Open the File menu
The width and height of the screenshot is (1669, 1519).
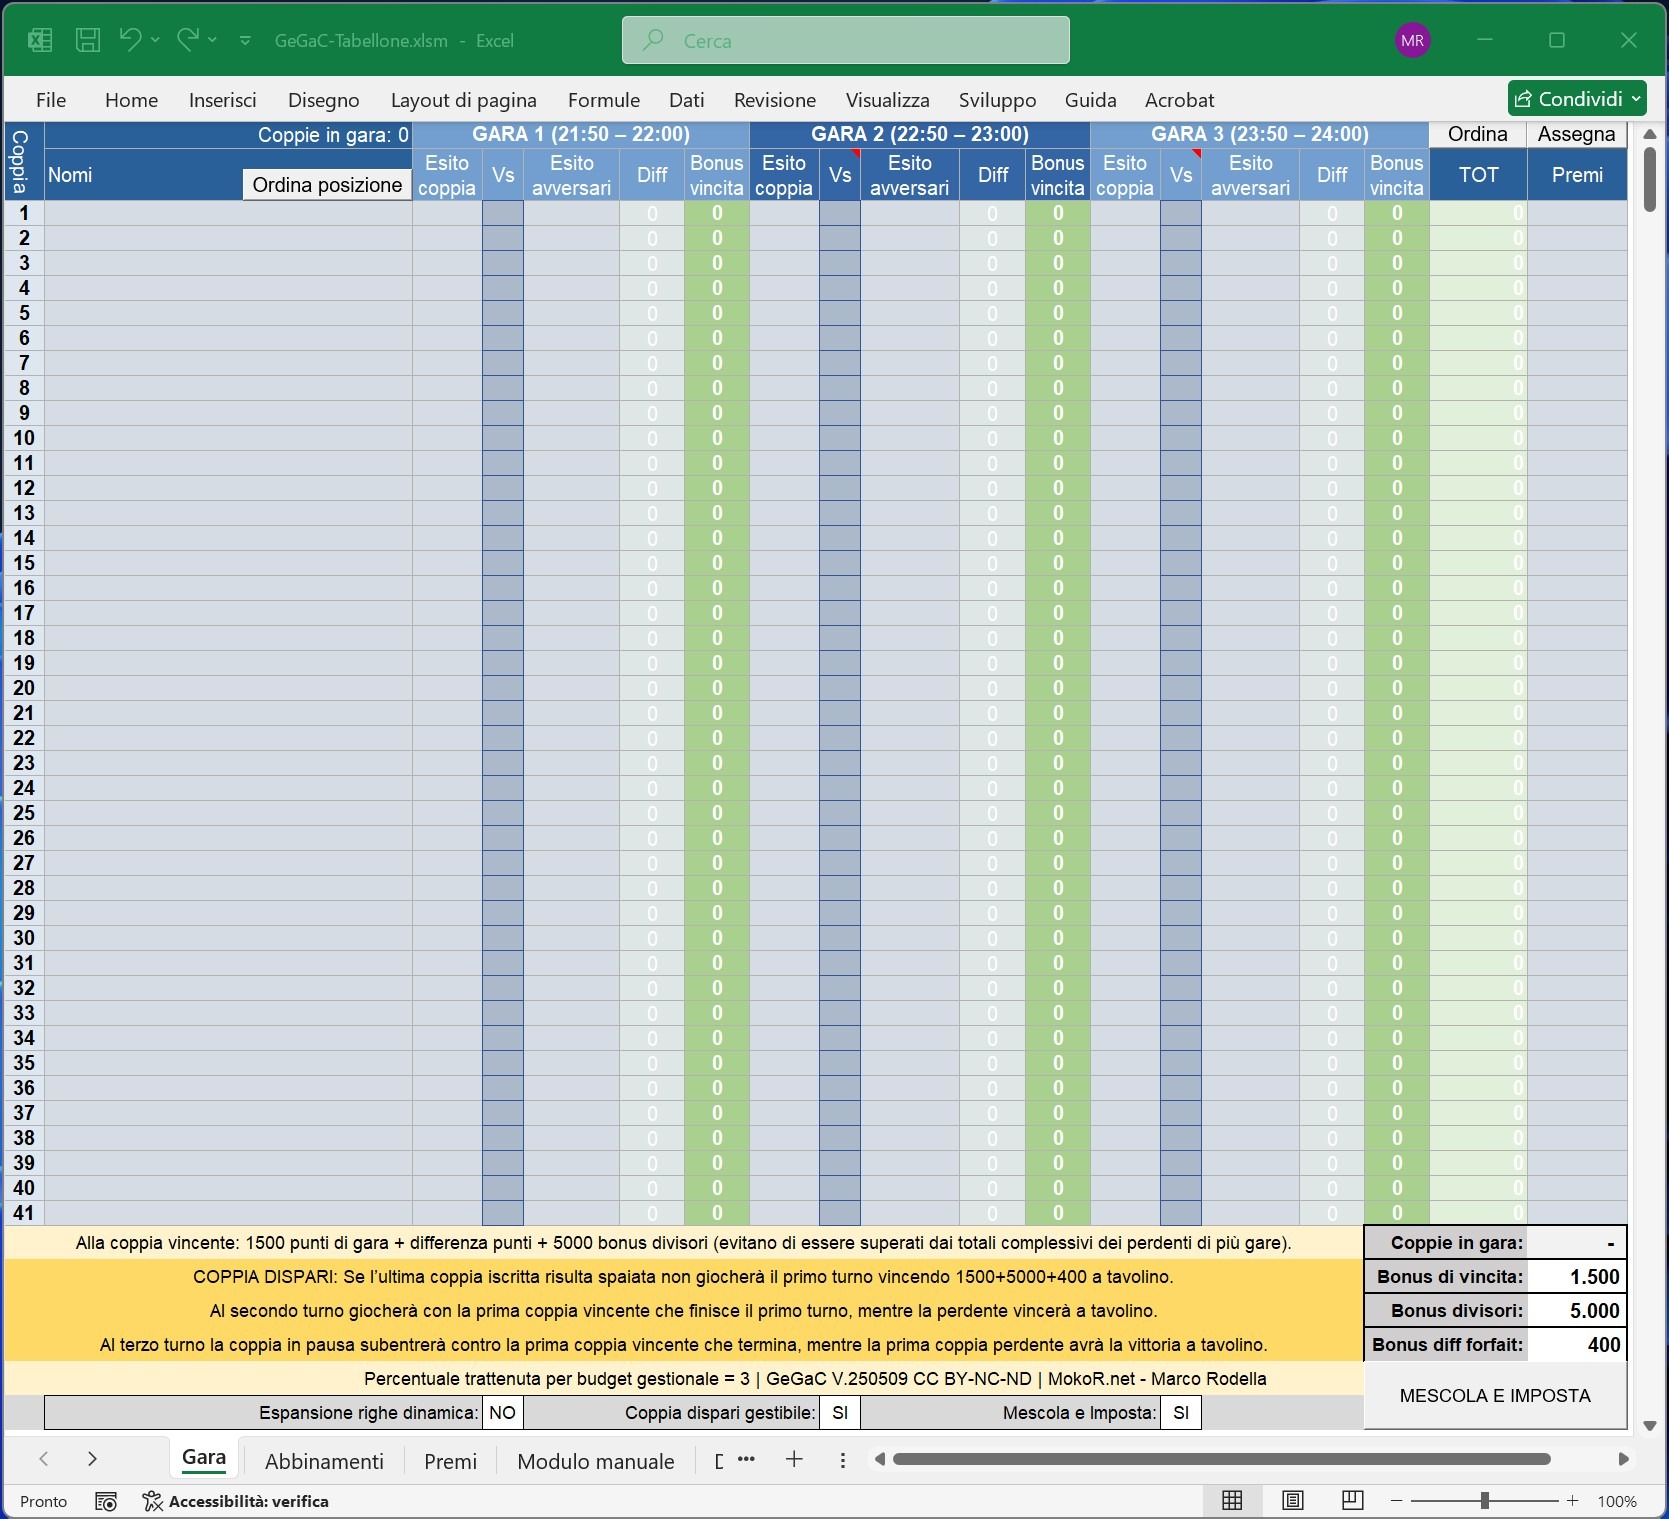pos(51,100)
